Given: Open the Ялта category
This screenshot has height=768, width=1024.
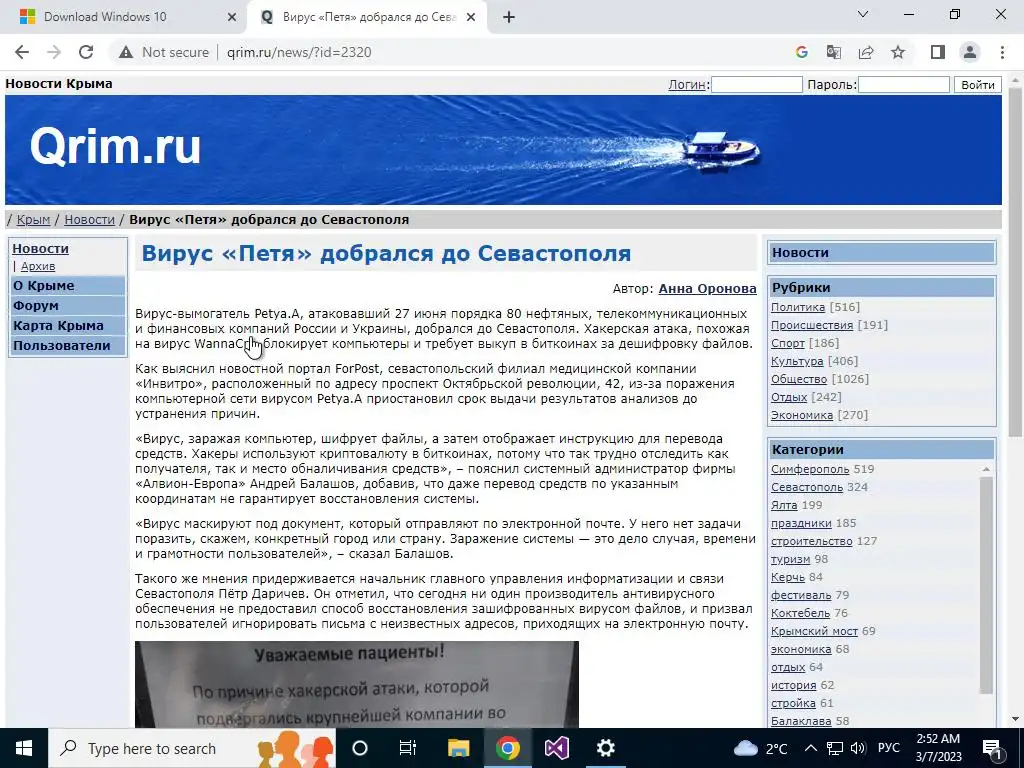Looking at the screenshot, I should click(784, 505).
